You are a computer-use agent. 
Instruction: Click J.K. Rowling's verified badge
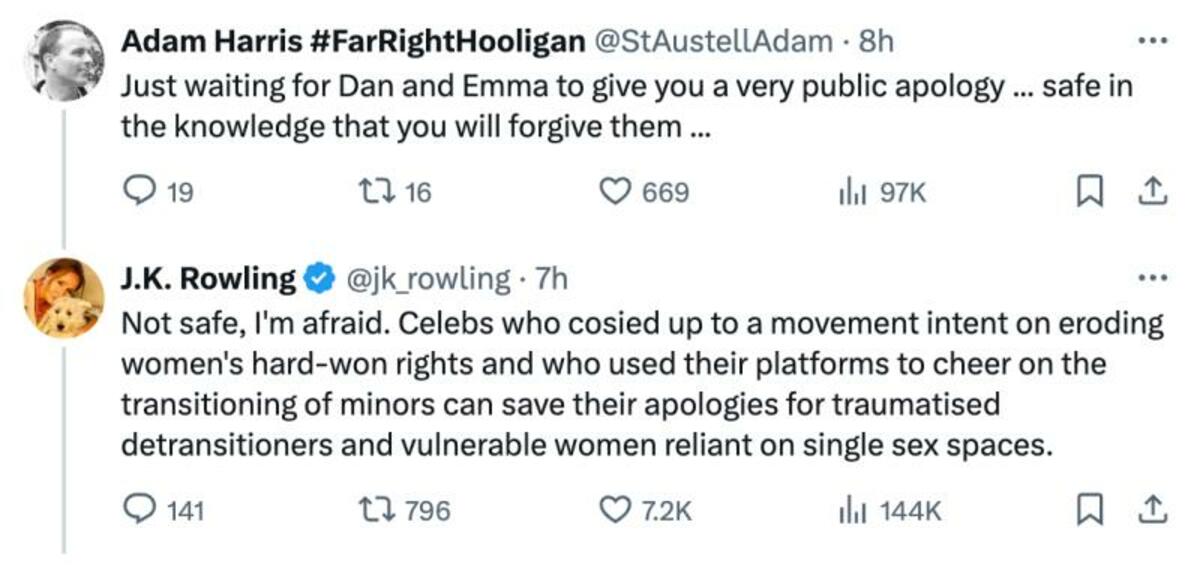(x=319, y=279)
